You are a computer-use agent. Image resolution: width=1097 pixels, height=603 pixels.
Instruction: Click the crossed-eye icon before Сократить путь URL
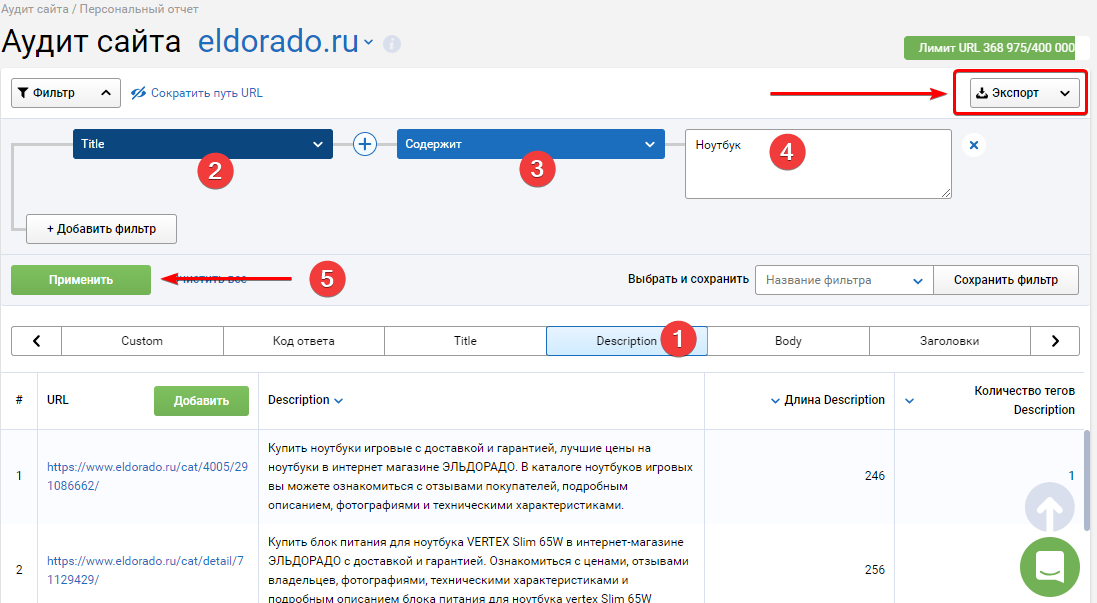(x=139, y=93)
